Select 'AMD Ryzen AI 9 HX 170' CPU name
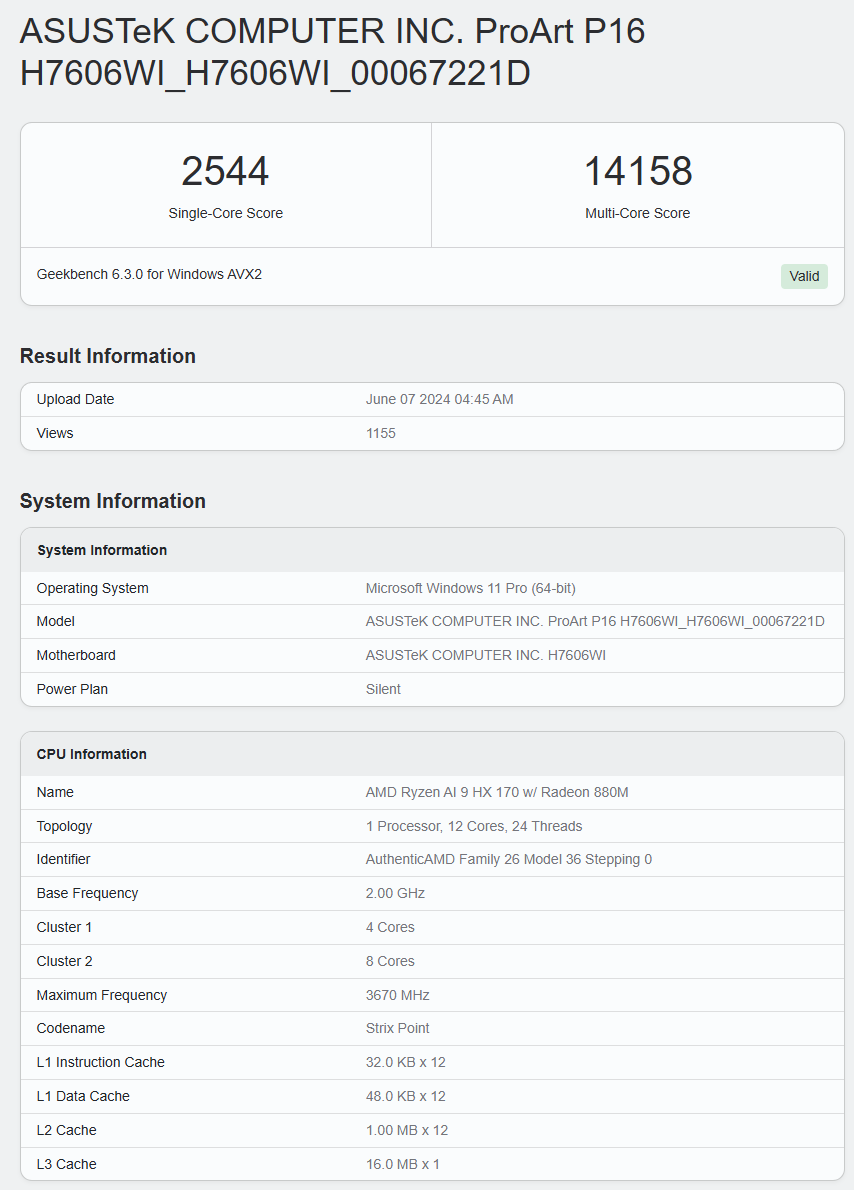The image size is (854, 1190). click(497, 792)
